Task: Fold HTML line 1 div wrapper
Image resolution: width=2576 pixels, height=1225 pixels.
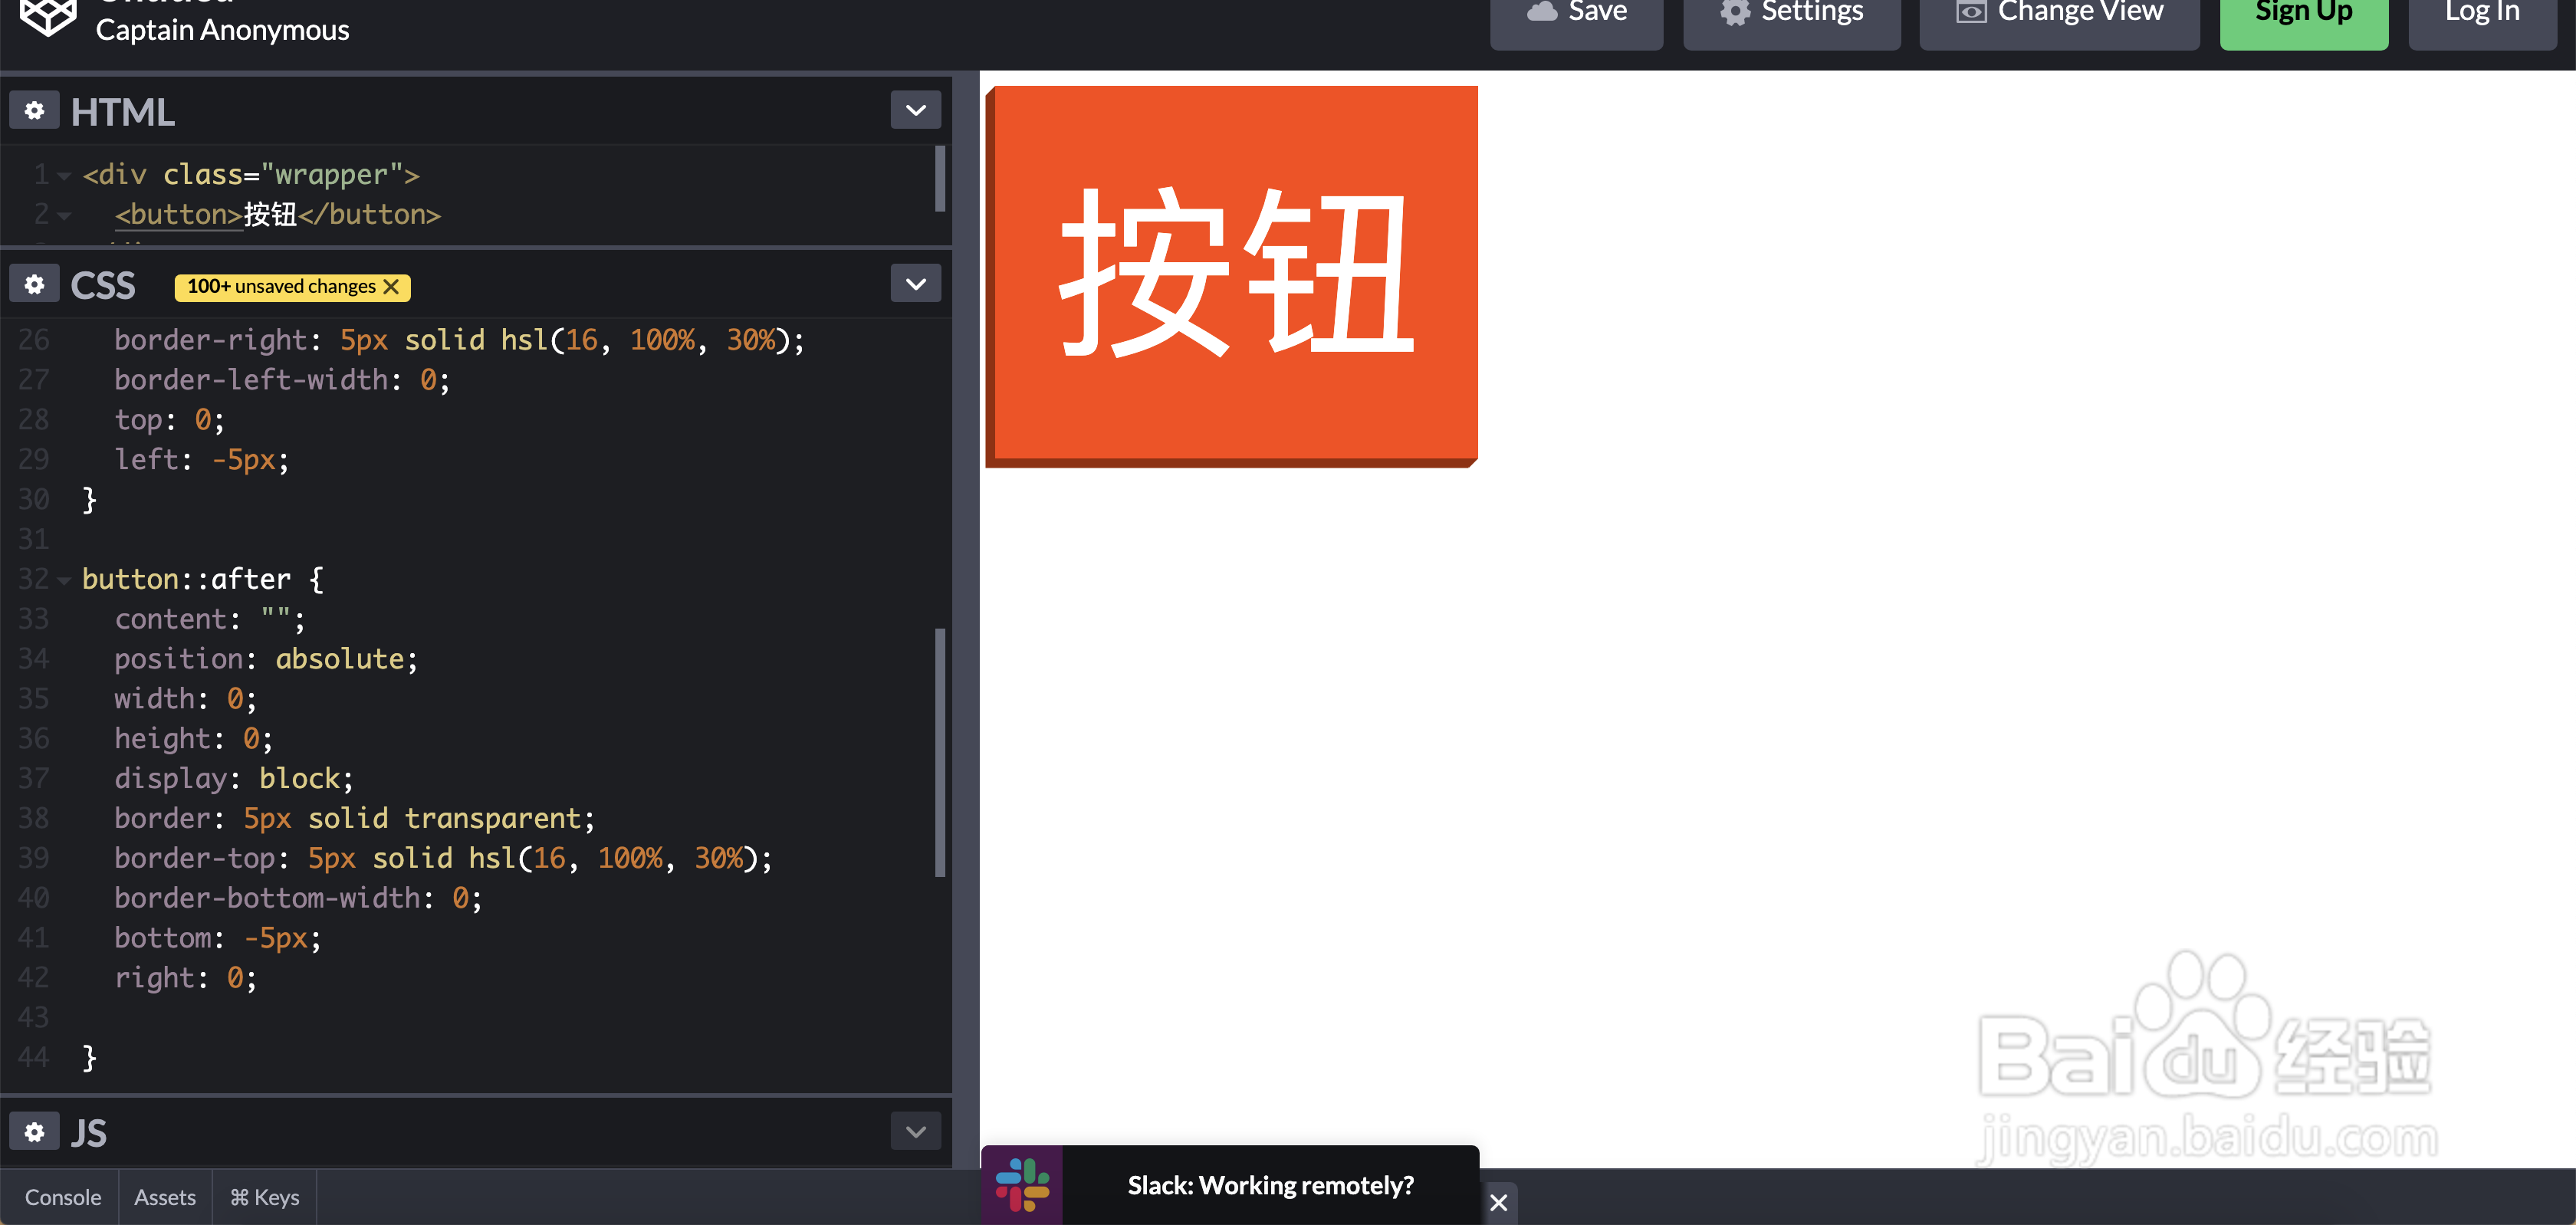Action: tap(64, 176)
